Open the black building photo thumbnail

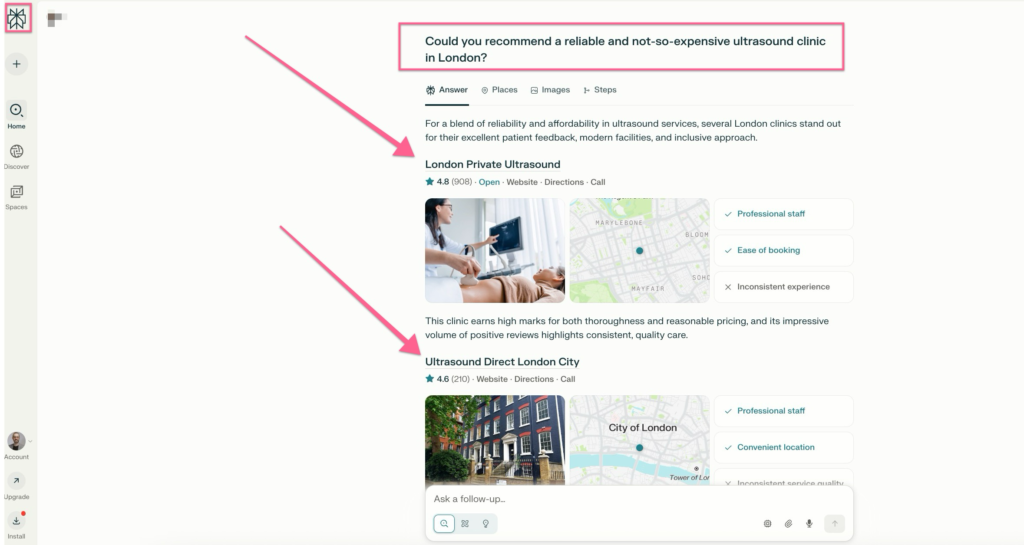pos(495,440)
